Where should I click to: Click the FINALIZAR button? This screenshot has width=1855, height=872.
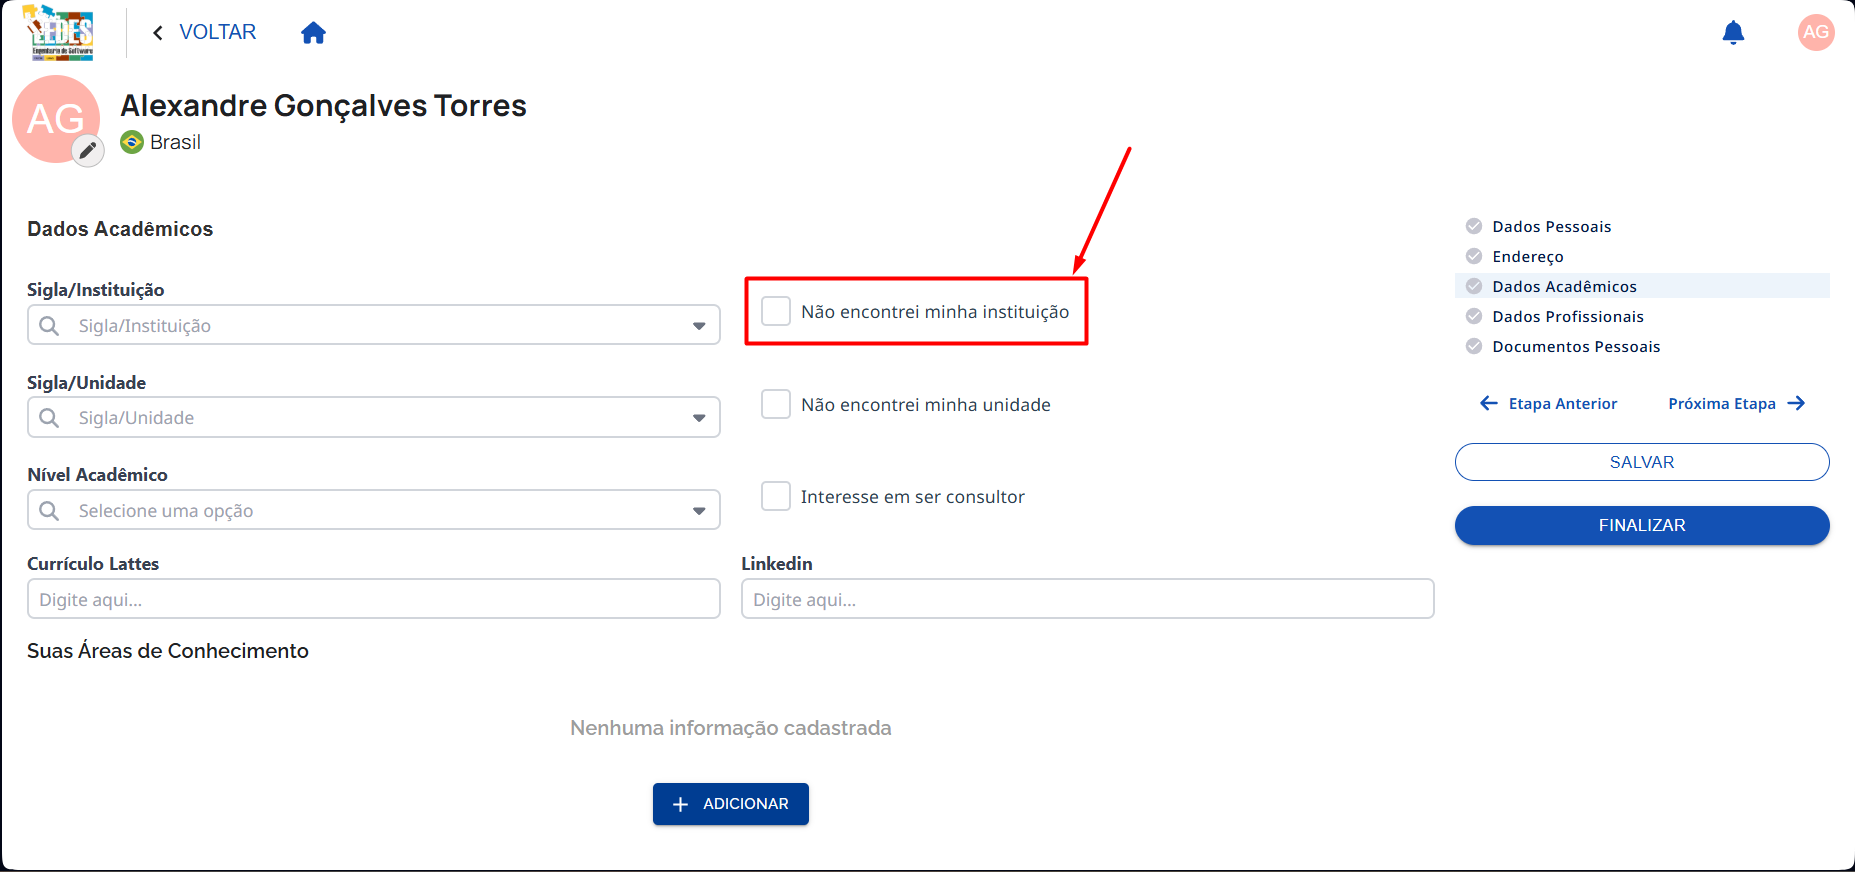tap(1642, 525)
